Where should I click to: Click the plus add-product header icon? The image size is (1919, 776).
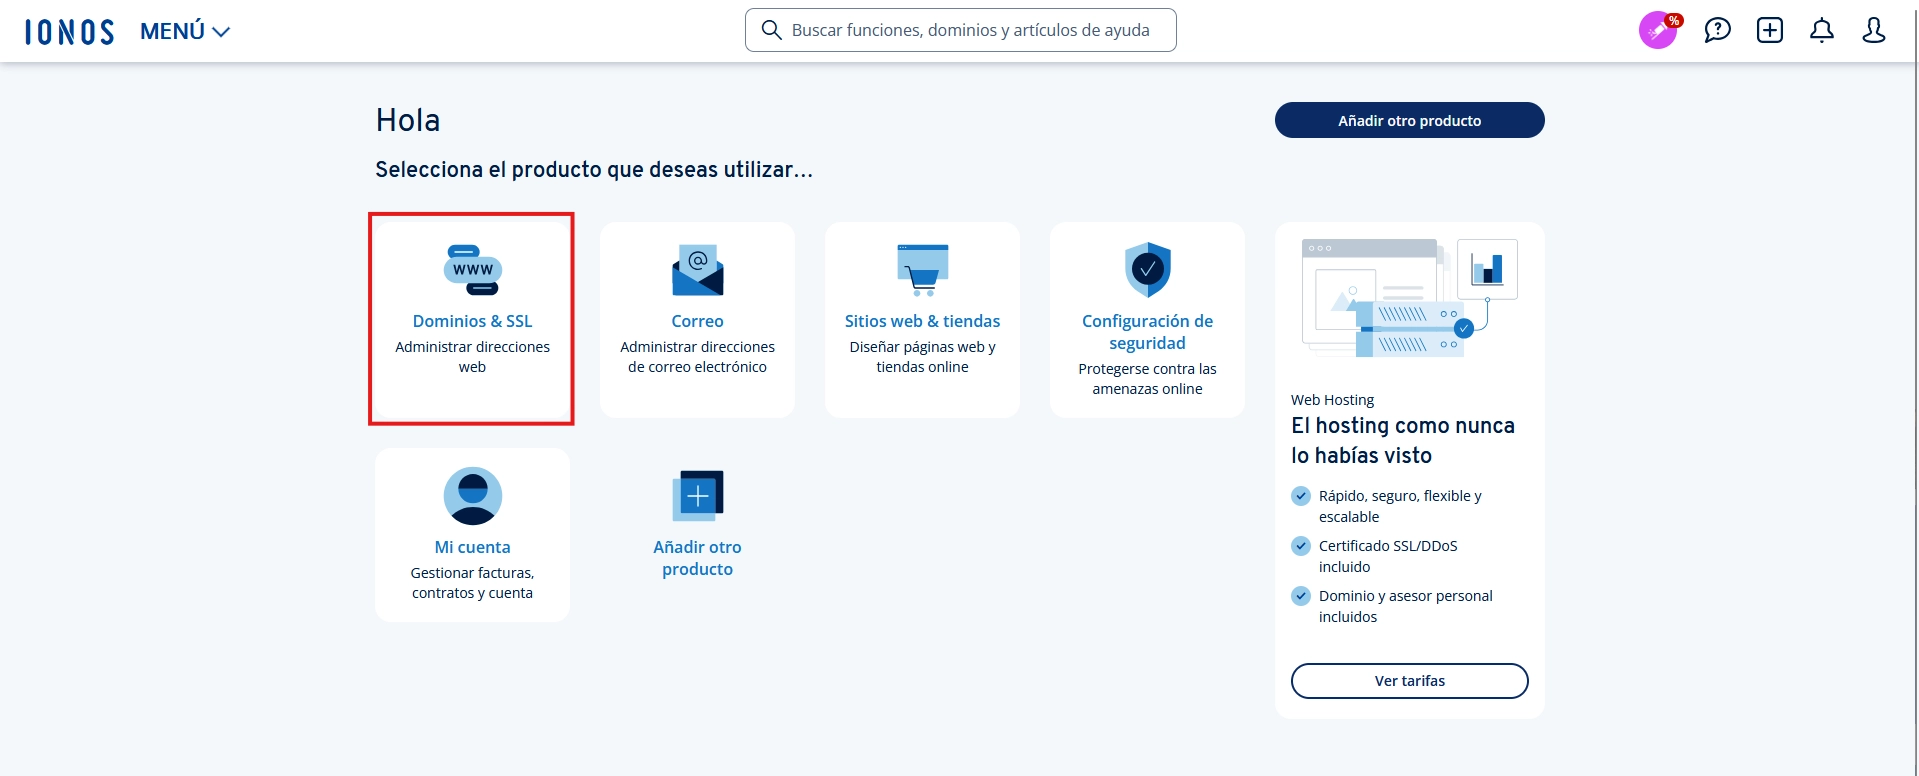click(1769, 30)
